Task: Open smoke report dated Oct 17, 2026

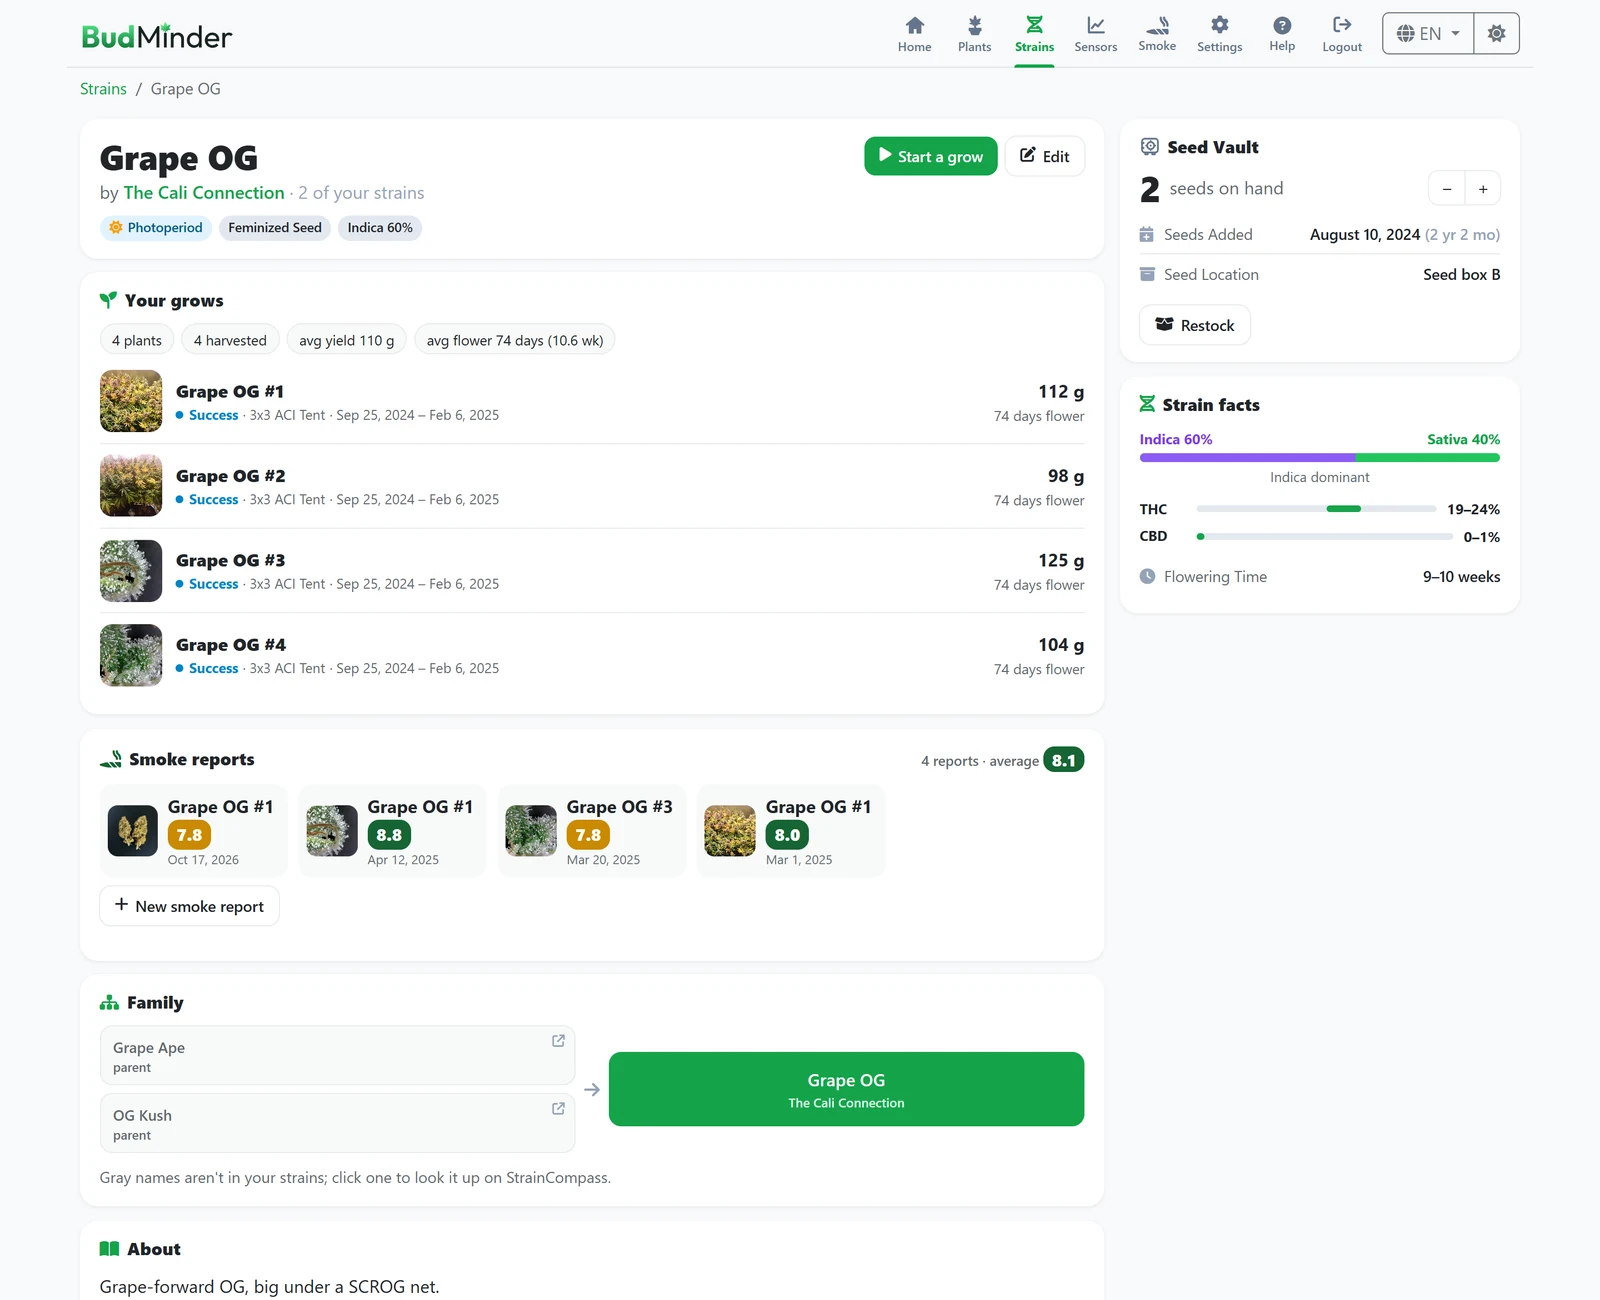Action: tap(193, 831)
